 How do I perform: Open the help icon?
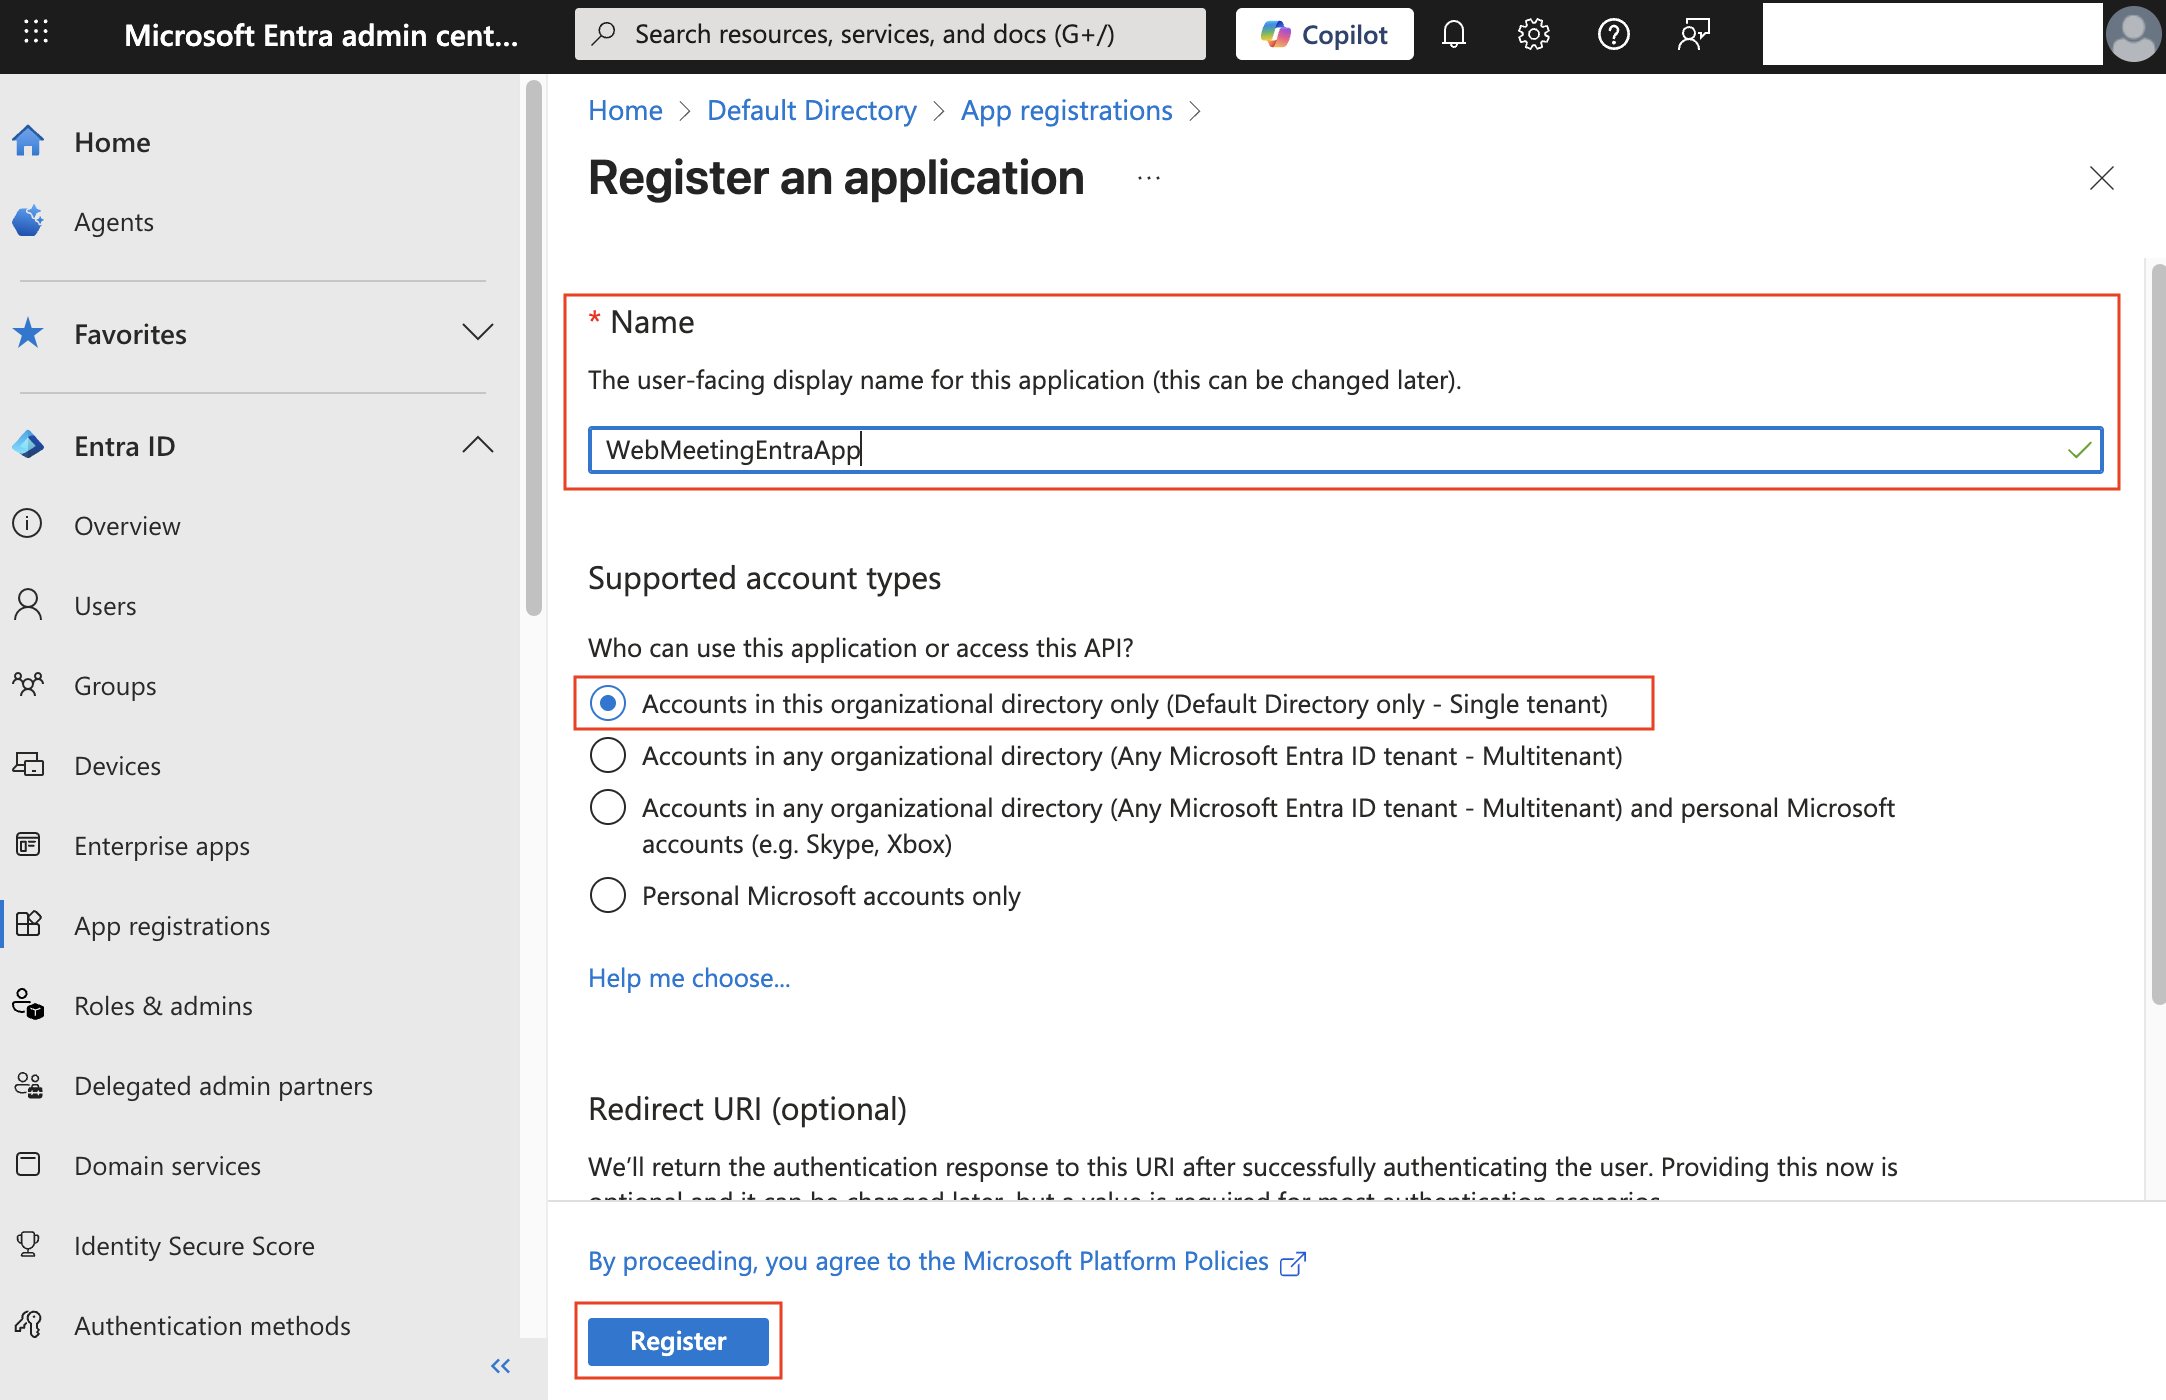coord(1613,33)
